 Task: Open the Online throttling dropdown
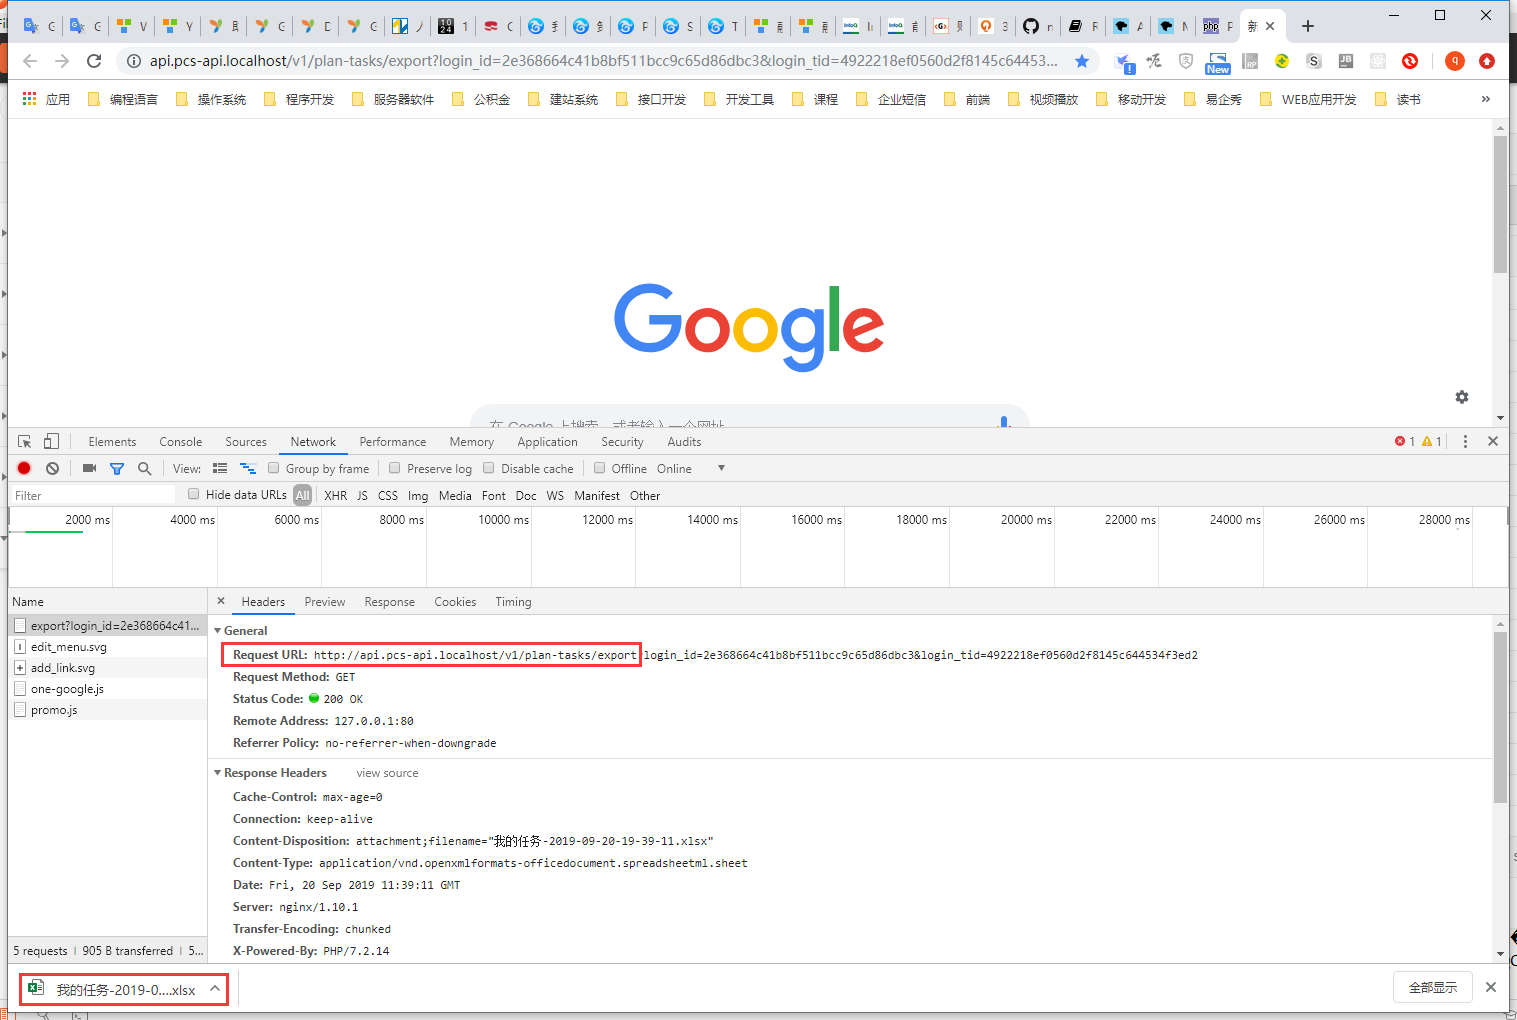pos(691,468)
